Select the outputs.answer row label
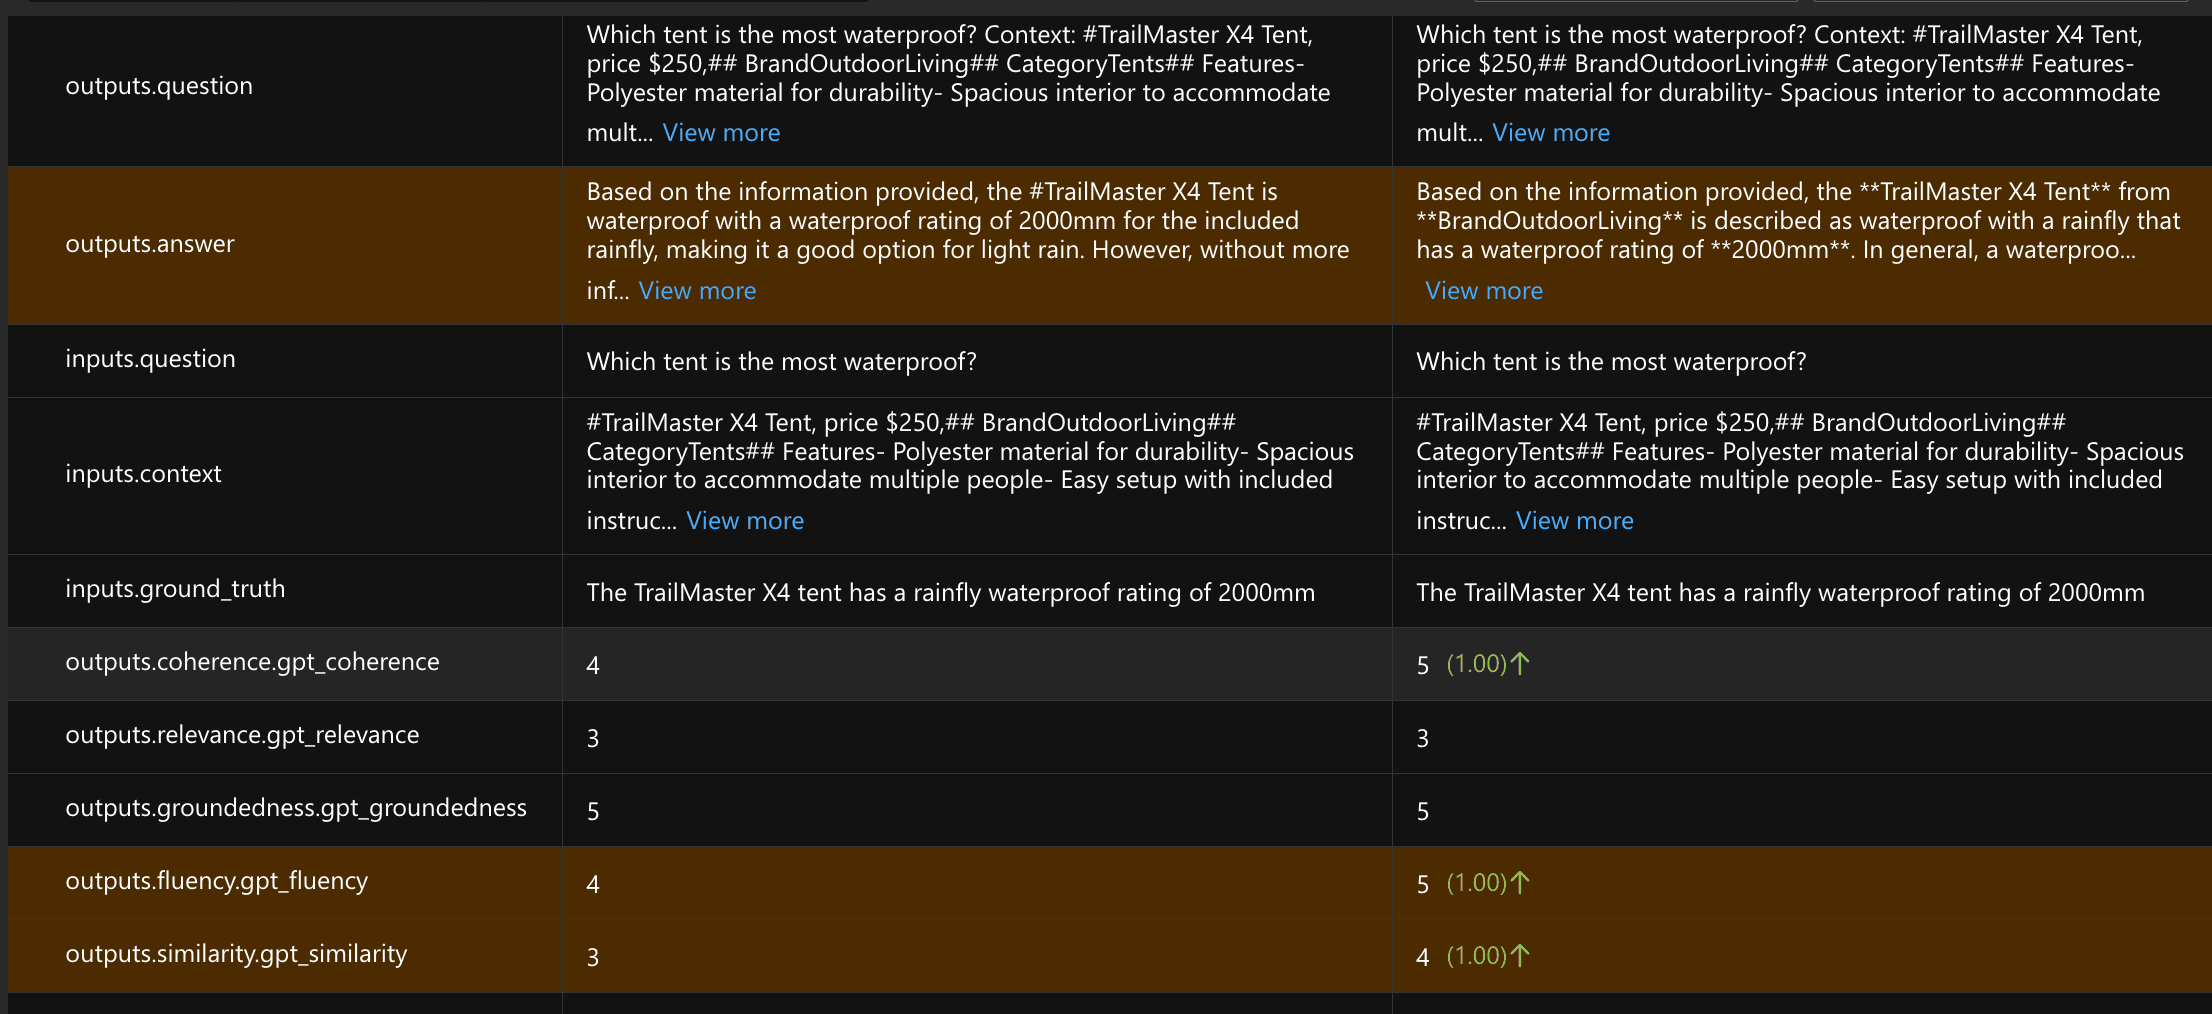This screenshot has height=1014, width=2212. point(150,244)
